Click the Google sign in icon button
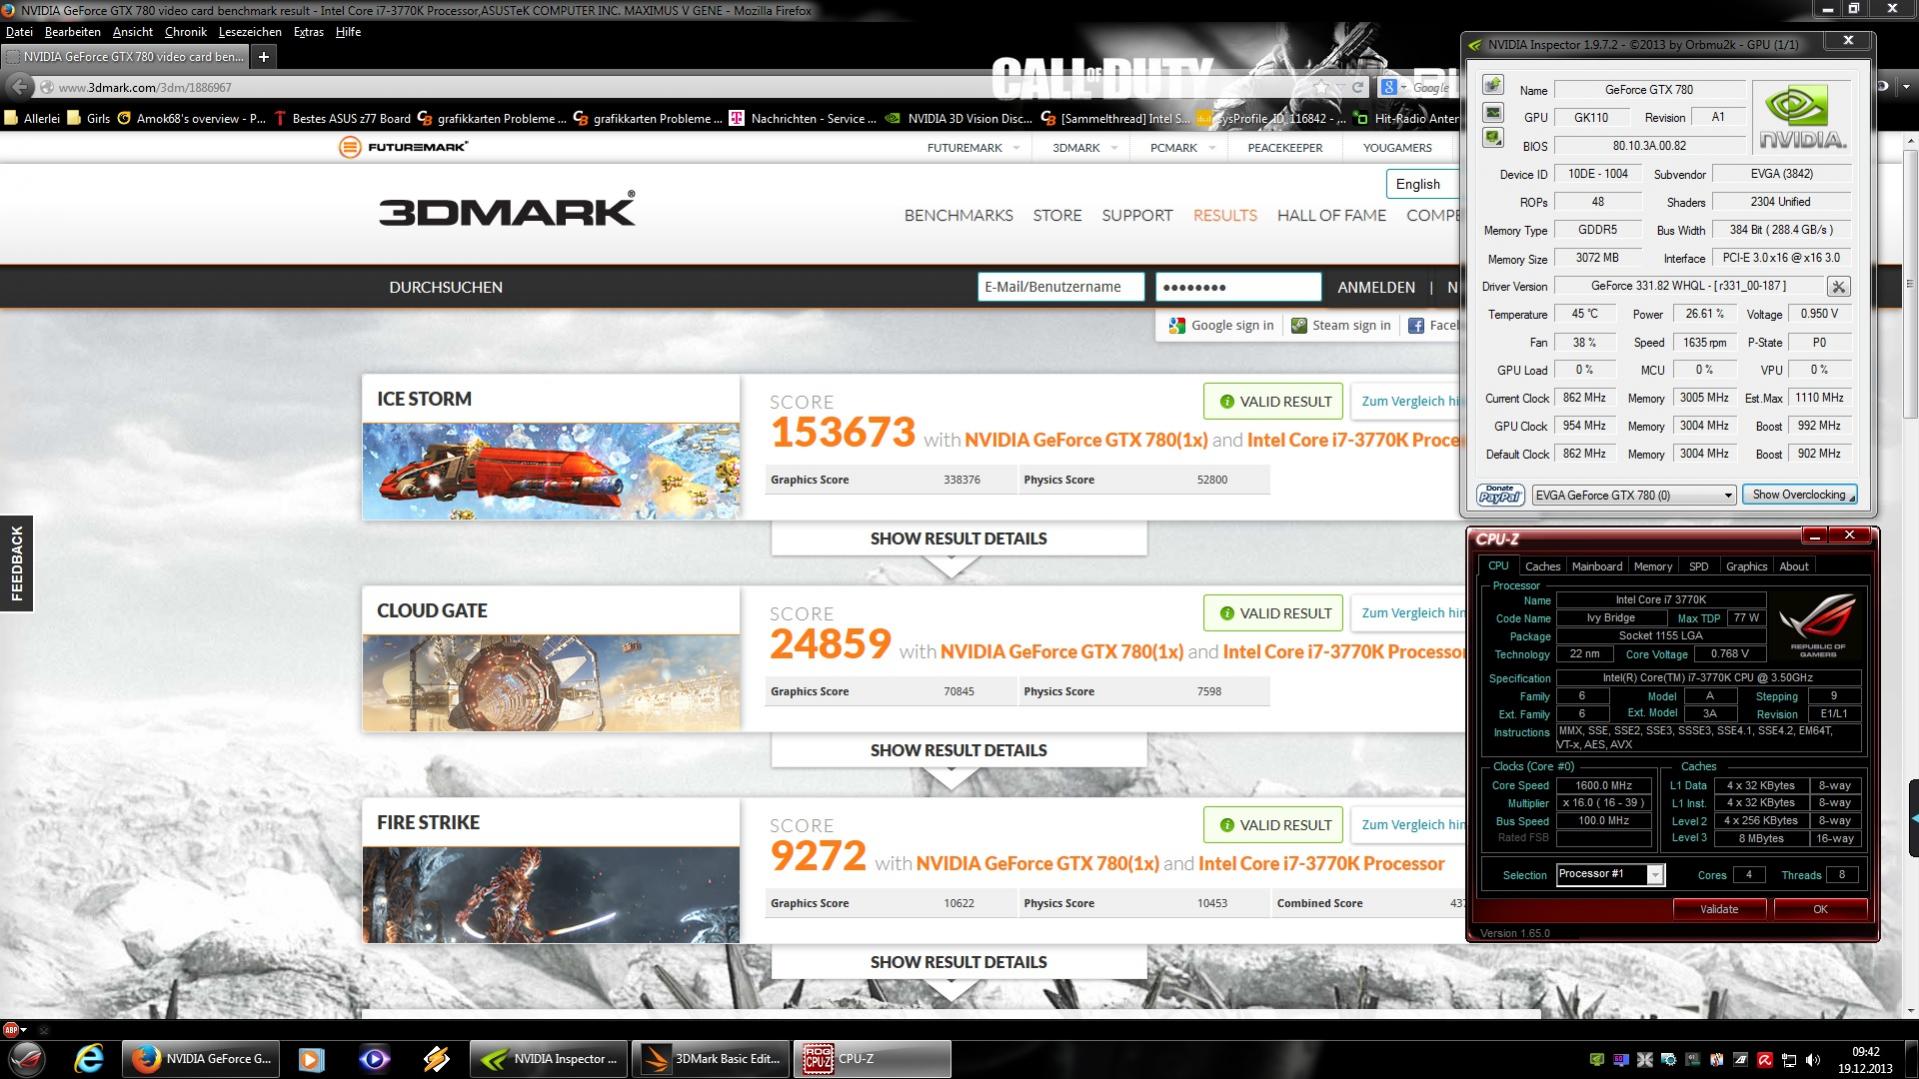The width and height of the screenshot is (1919, 1079). point(1221,325)
